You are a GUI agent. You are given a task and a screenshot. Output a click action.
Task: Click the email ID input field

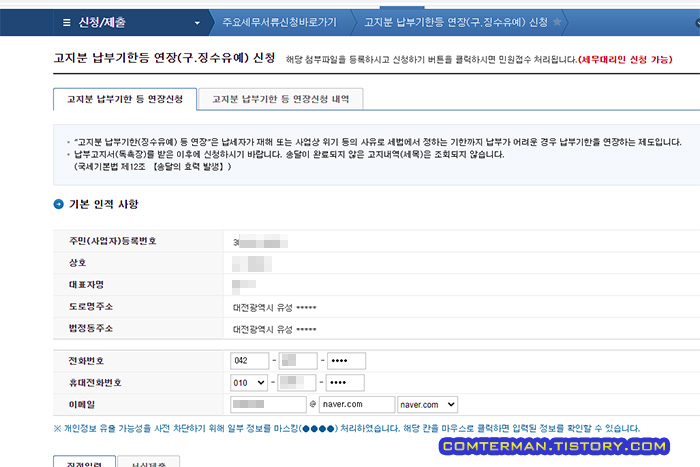(x=268, y=404)
